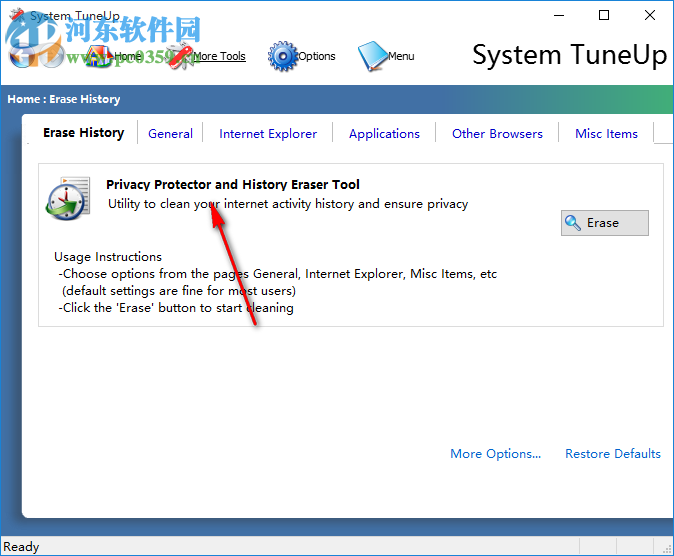Screen dimensions: 674x556
Task: Click the Home house icon
Action: [x=98, y=56]
